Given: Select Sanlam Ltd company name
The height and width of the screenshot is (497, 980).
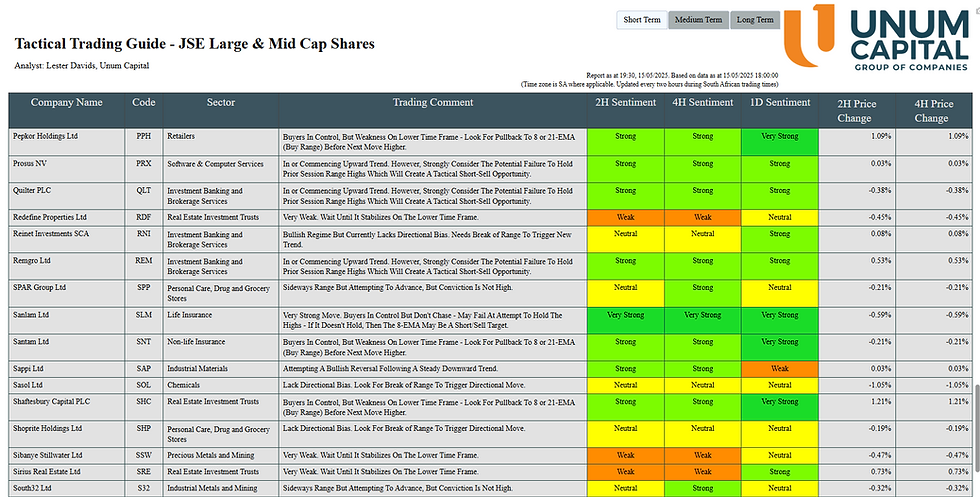Looking at the screenshot, I should tap(31, 315).
